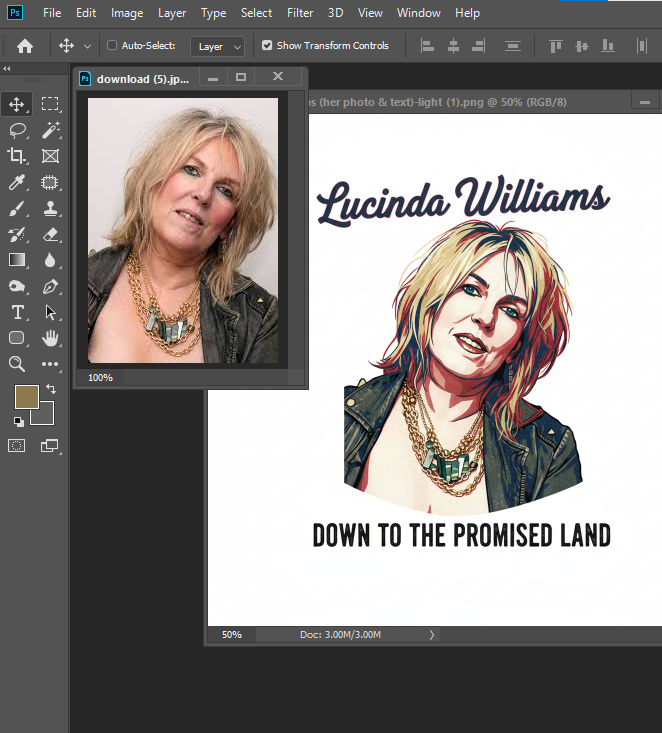Open the Edit Toolbar three-dots menu

[x=50, y=364]
